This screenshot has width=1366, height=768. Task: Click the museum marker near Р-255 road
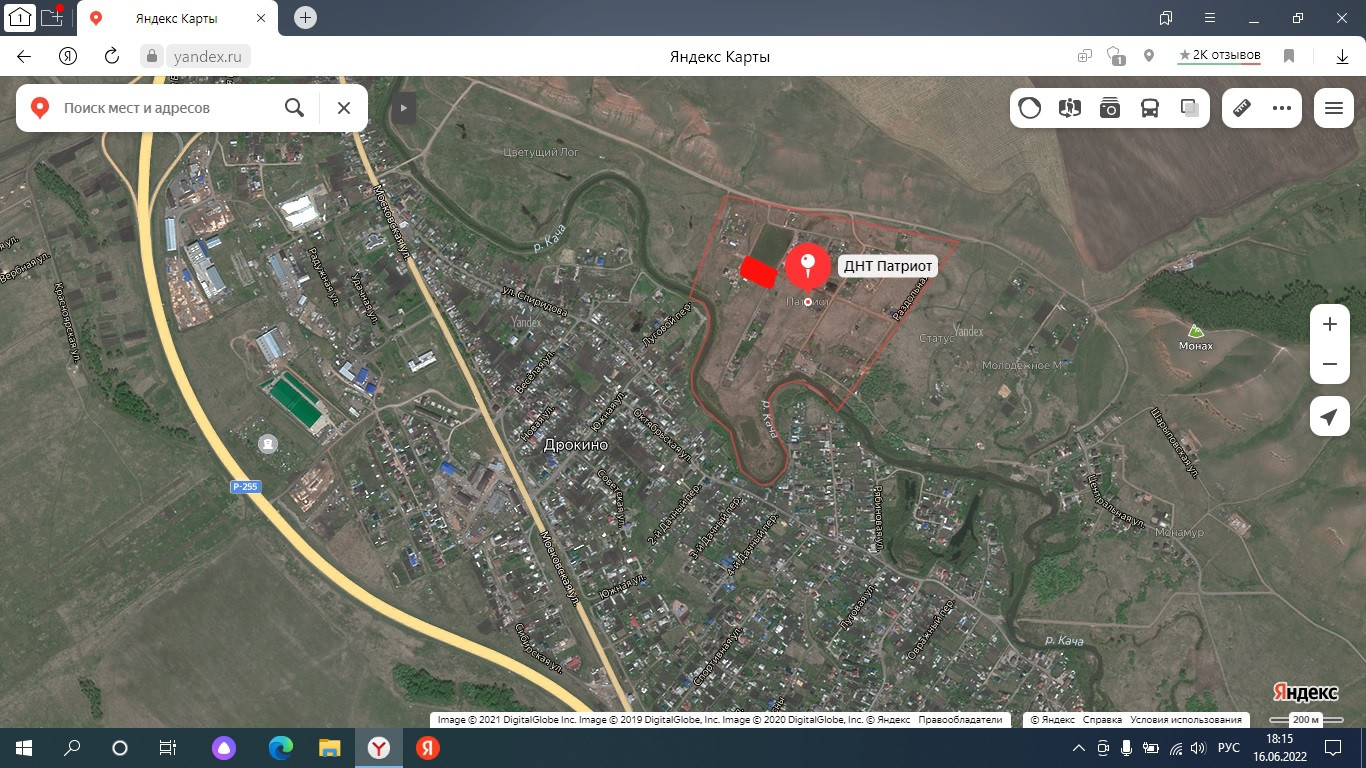point(268,443)
